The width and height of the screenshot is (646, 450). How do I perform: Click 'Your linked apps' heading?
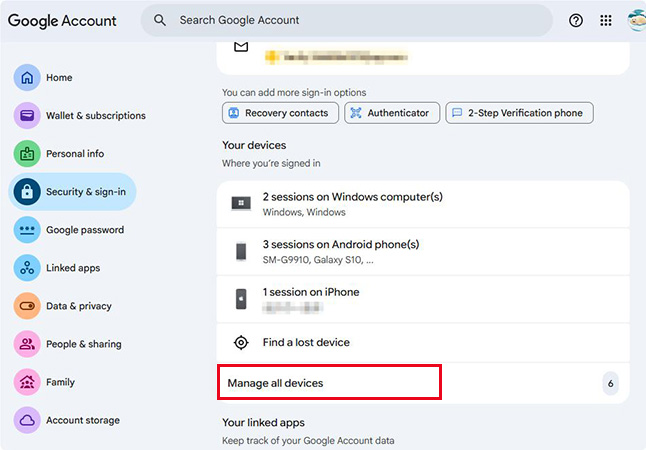263,422
